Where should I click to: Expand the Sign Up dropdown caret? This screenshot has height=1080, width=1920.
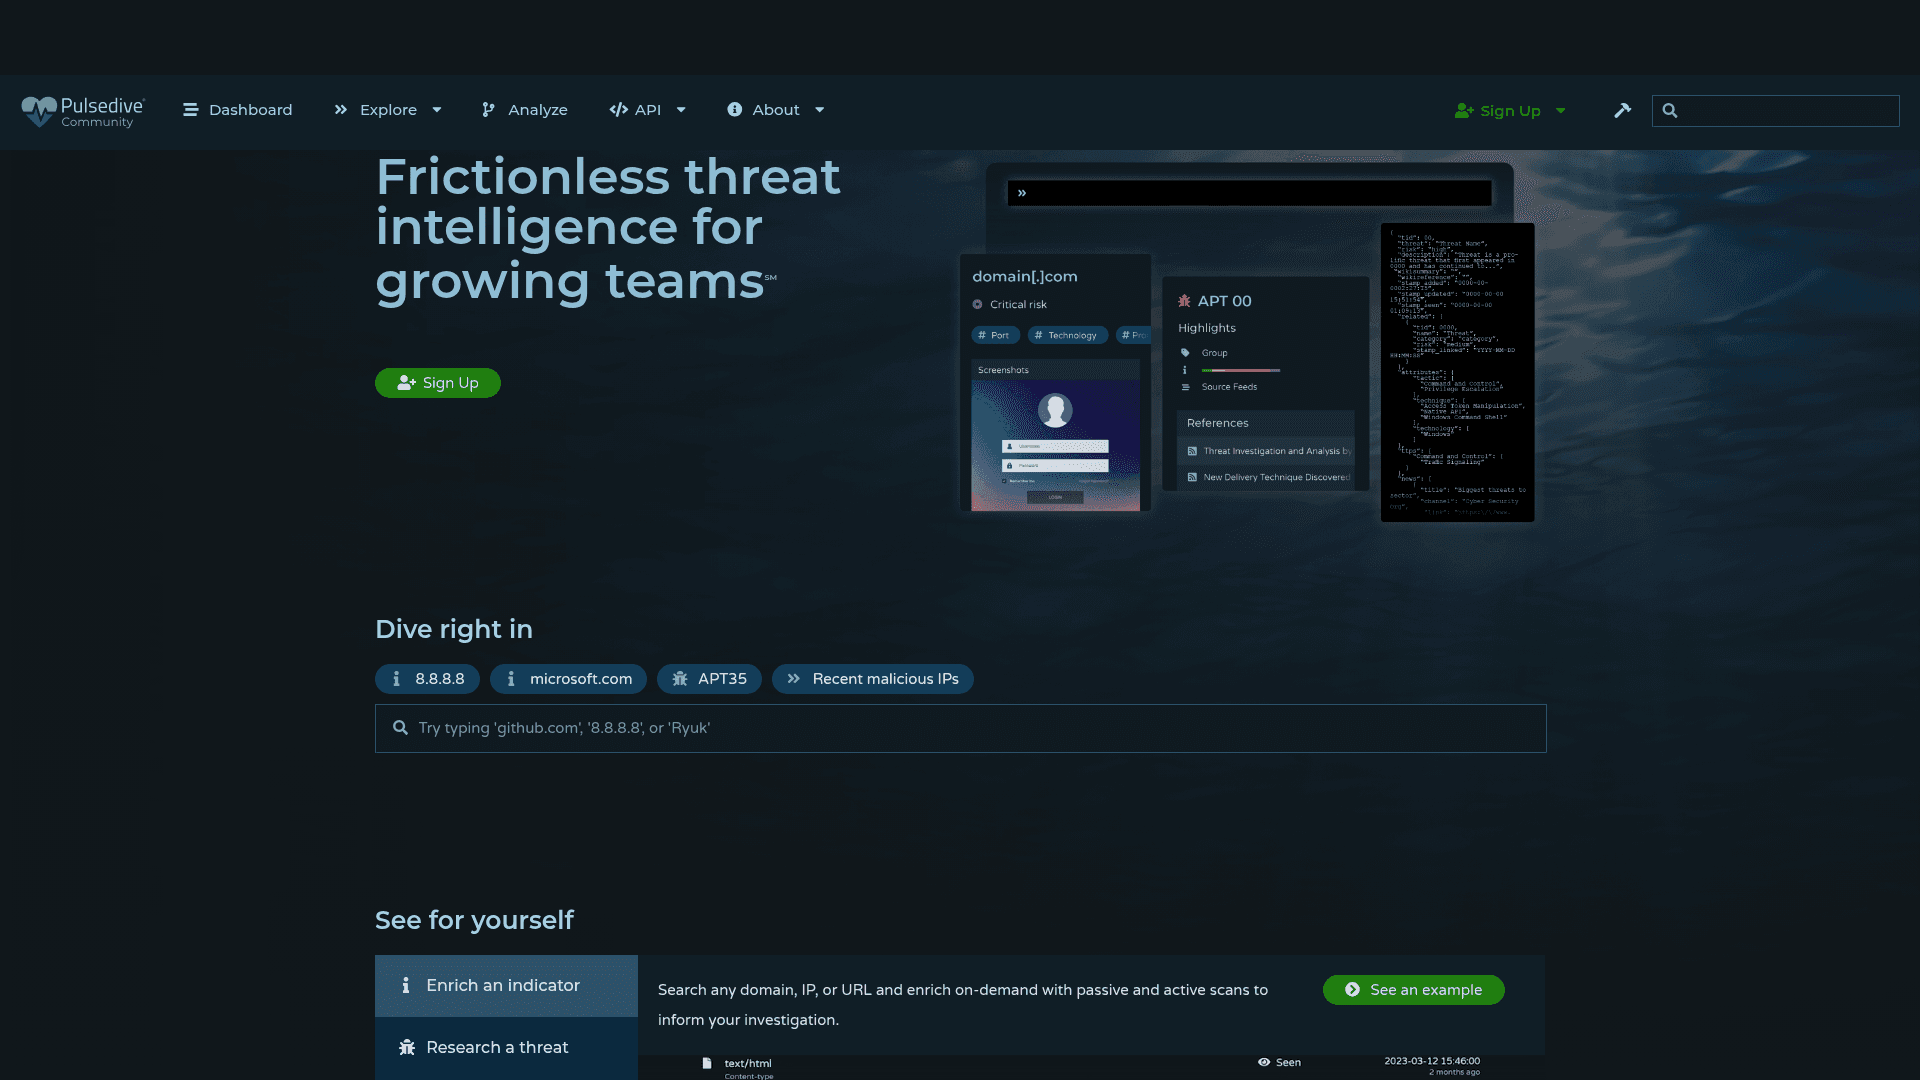point(1561,111)
